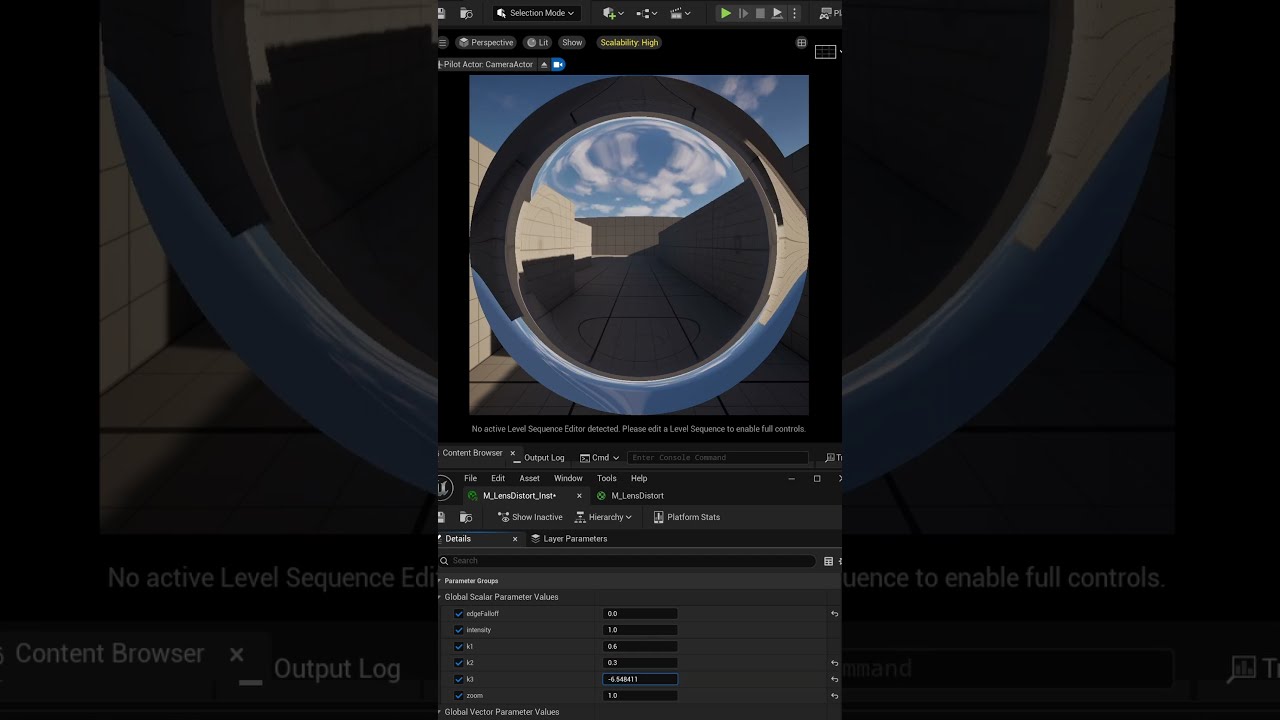Image resolution: width=1280 pixels, height=720 pixels.
Task: Click the Skip/advance frame button
Action: [x=743, y=13]
